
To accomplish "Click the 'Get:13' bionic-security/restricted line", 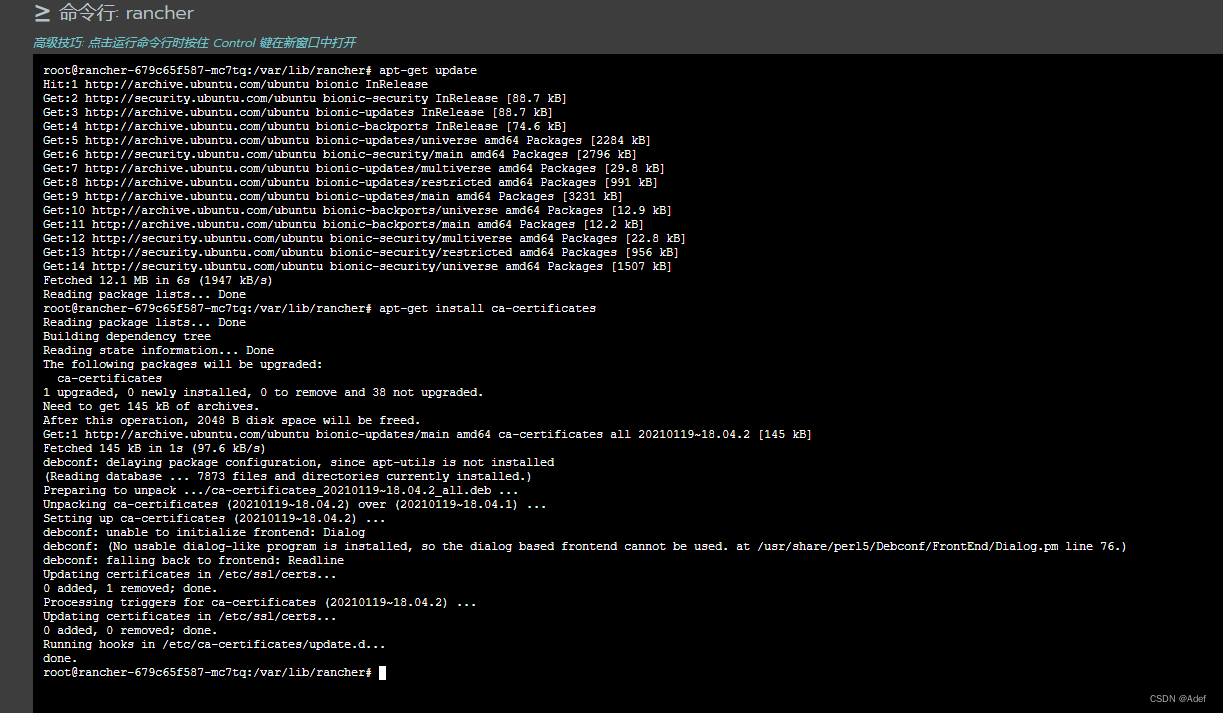I will click(360, 252).
